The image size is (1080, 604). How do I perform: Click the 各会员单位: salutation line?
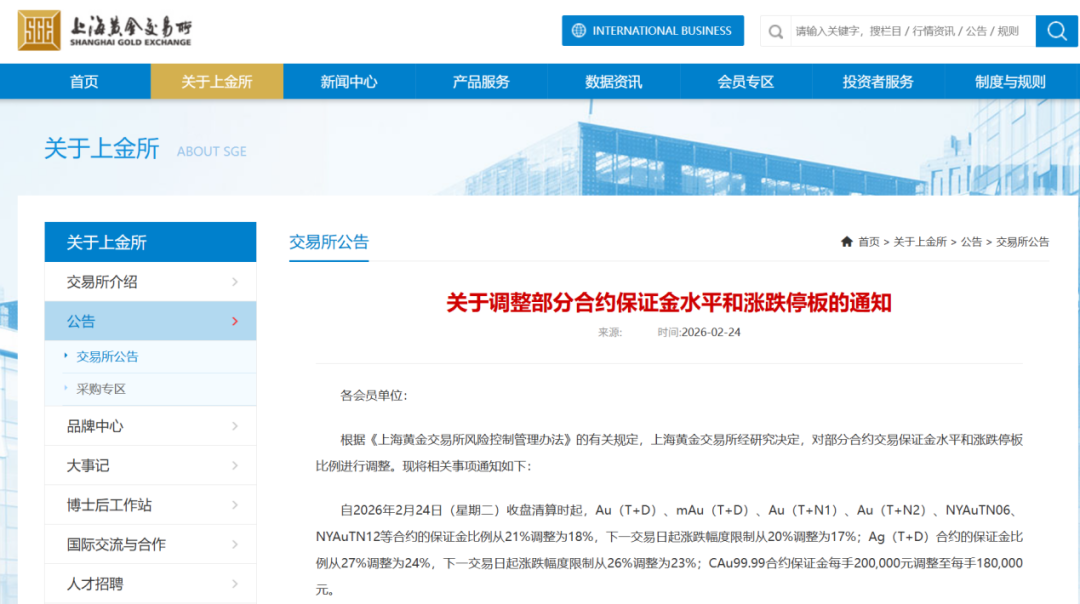pyautogui.click(x=374, y=395)
